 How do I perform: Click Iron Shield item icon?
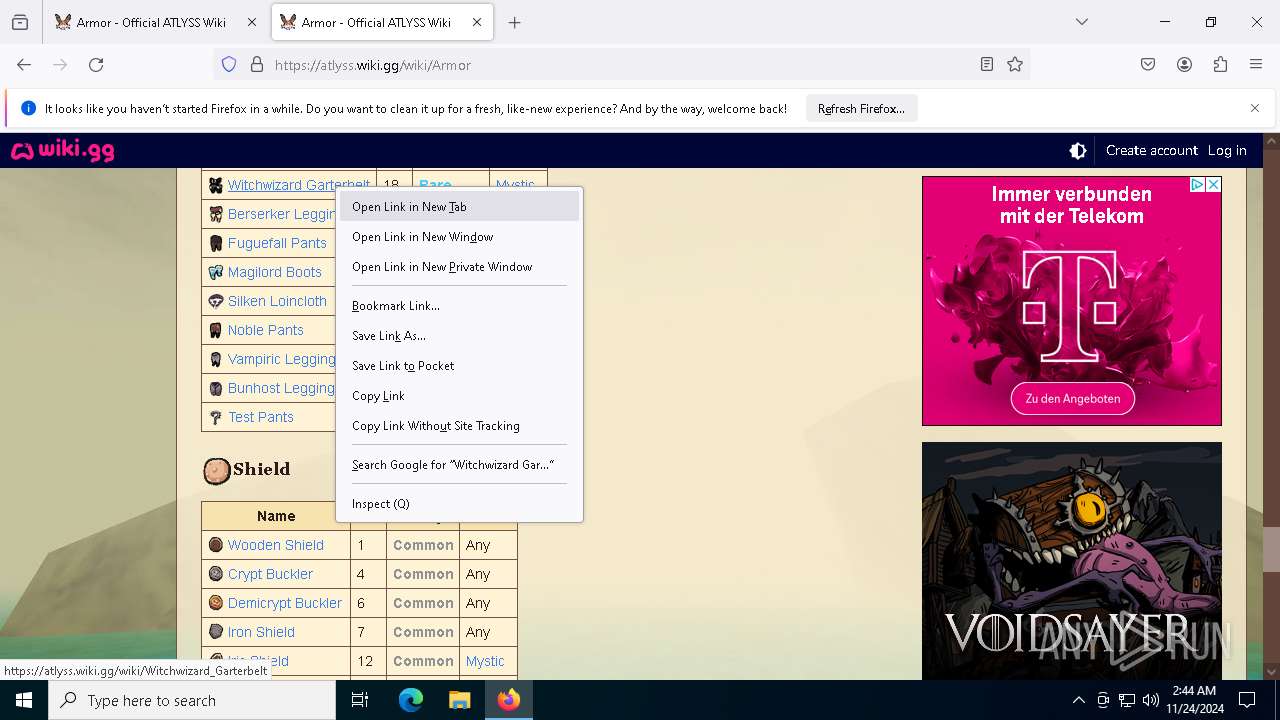(x=215, y=632)
